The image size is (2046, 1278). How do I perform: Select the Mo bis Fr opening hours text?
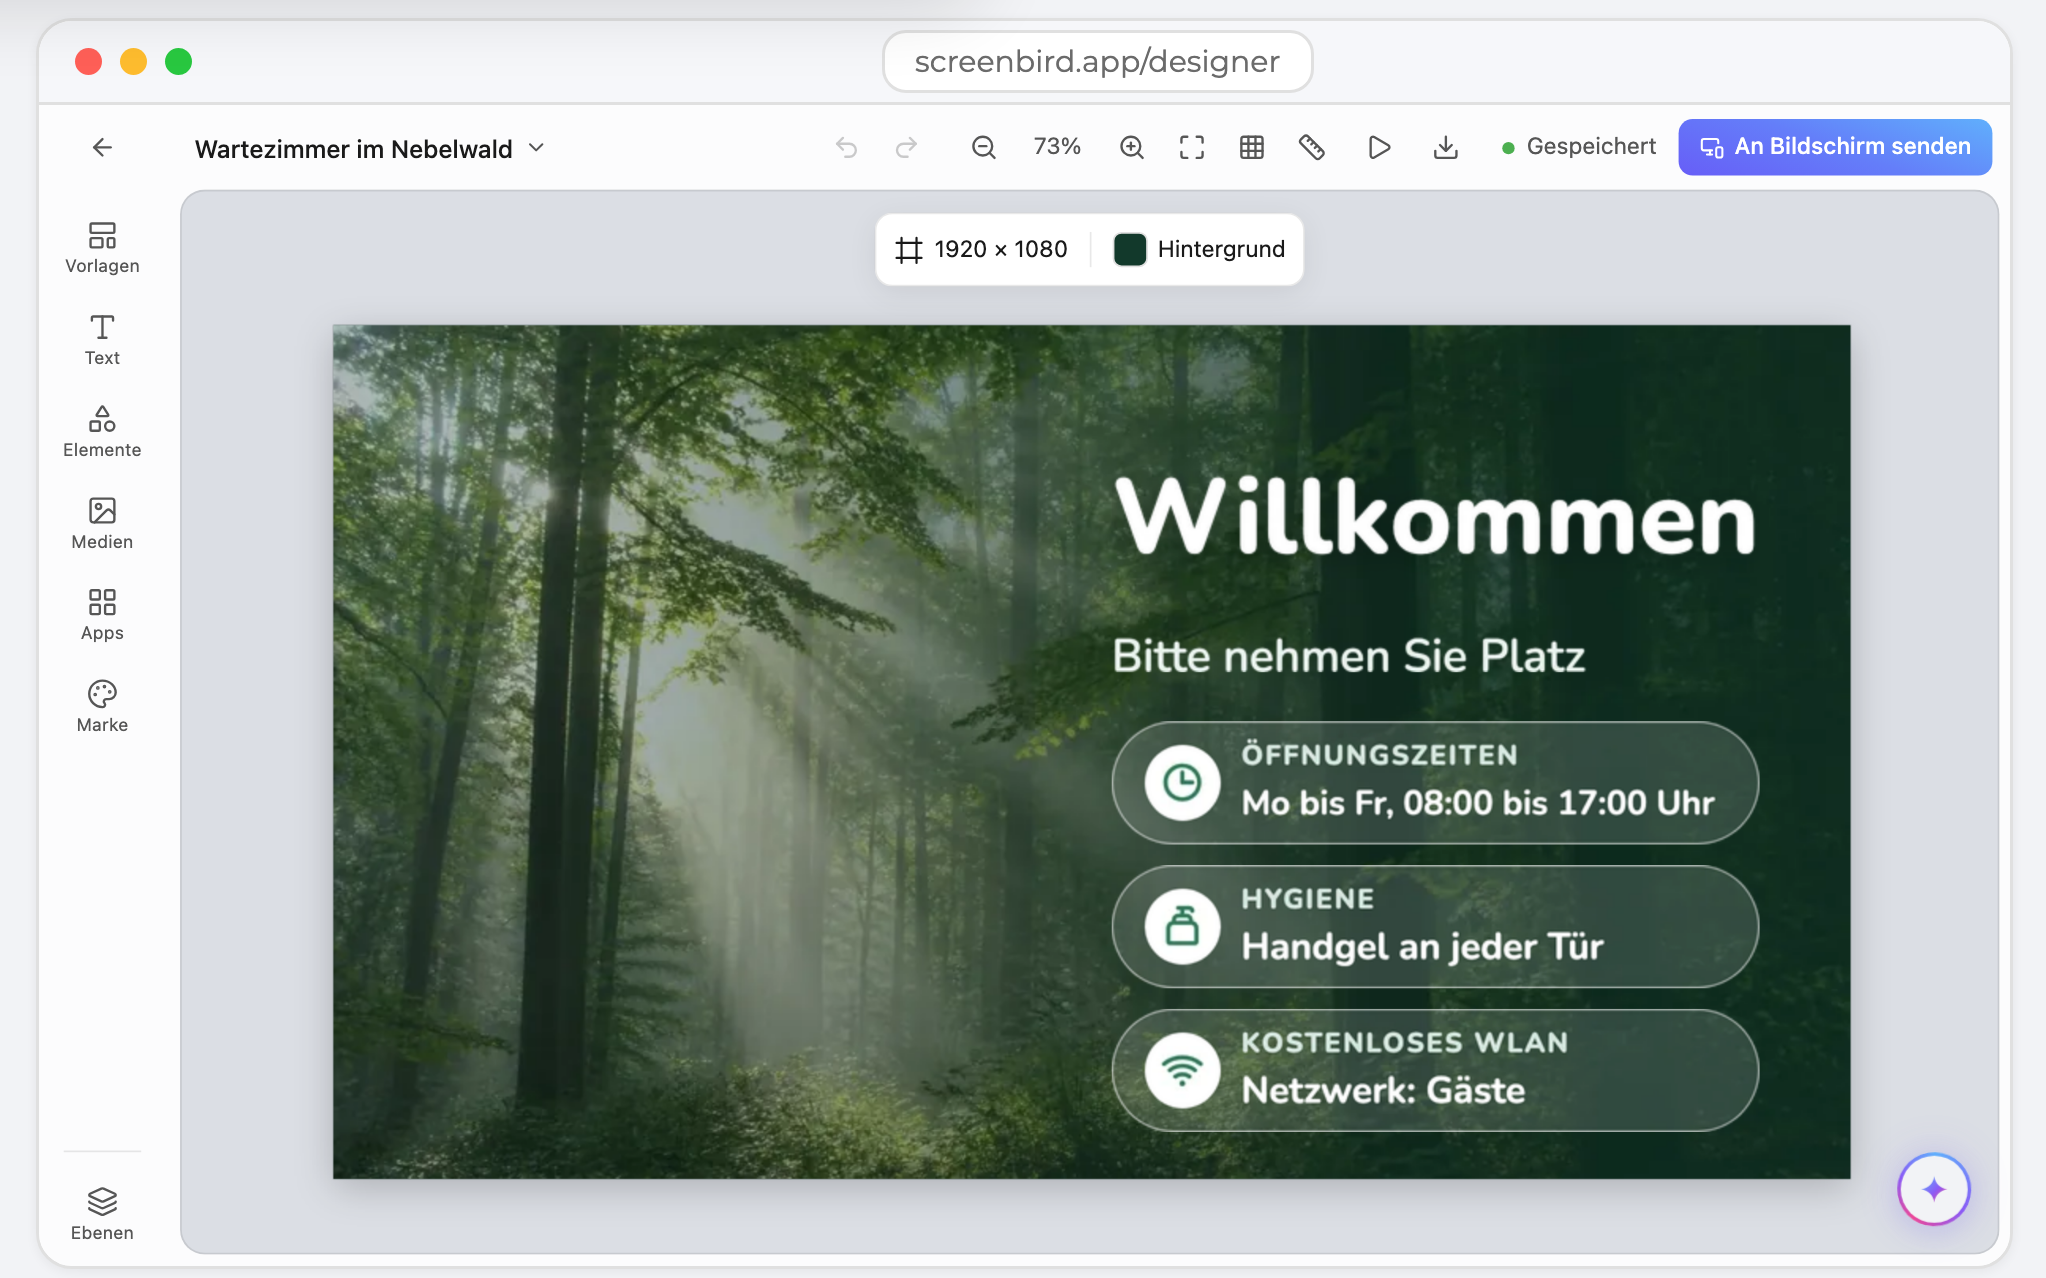click(x=1478, y=803)
